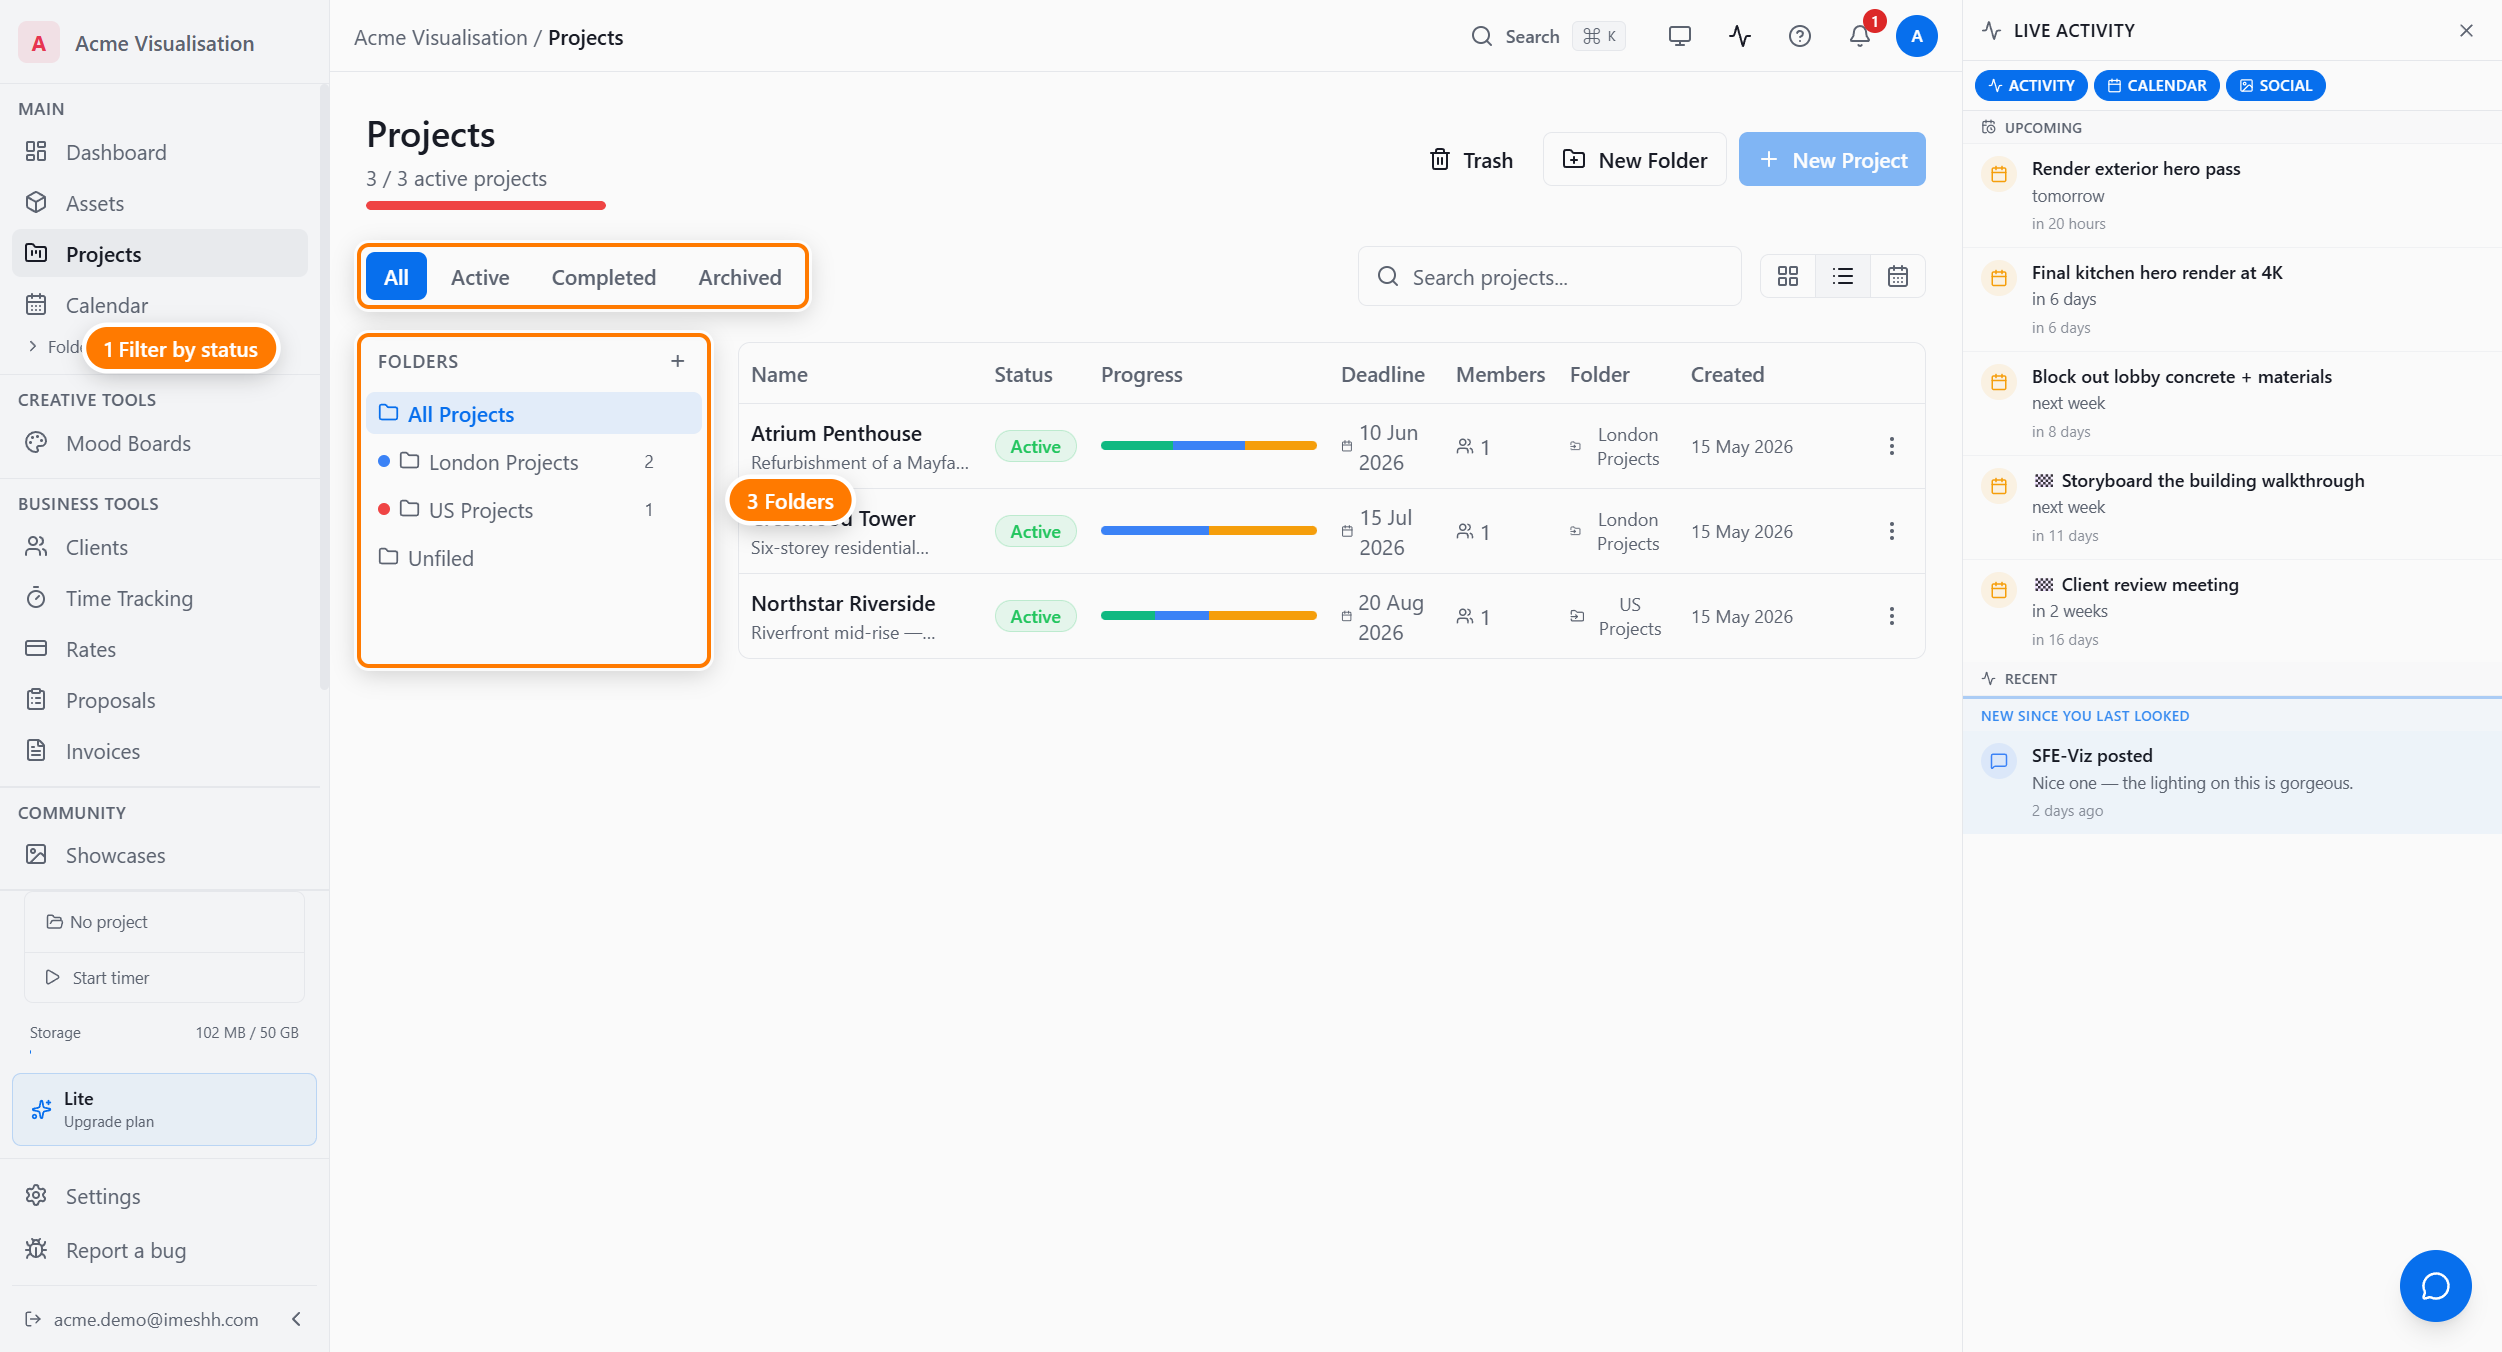Switch to list view

pyautogui.click(x=1843, y=276)
